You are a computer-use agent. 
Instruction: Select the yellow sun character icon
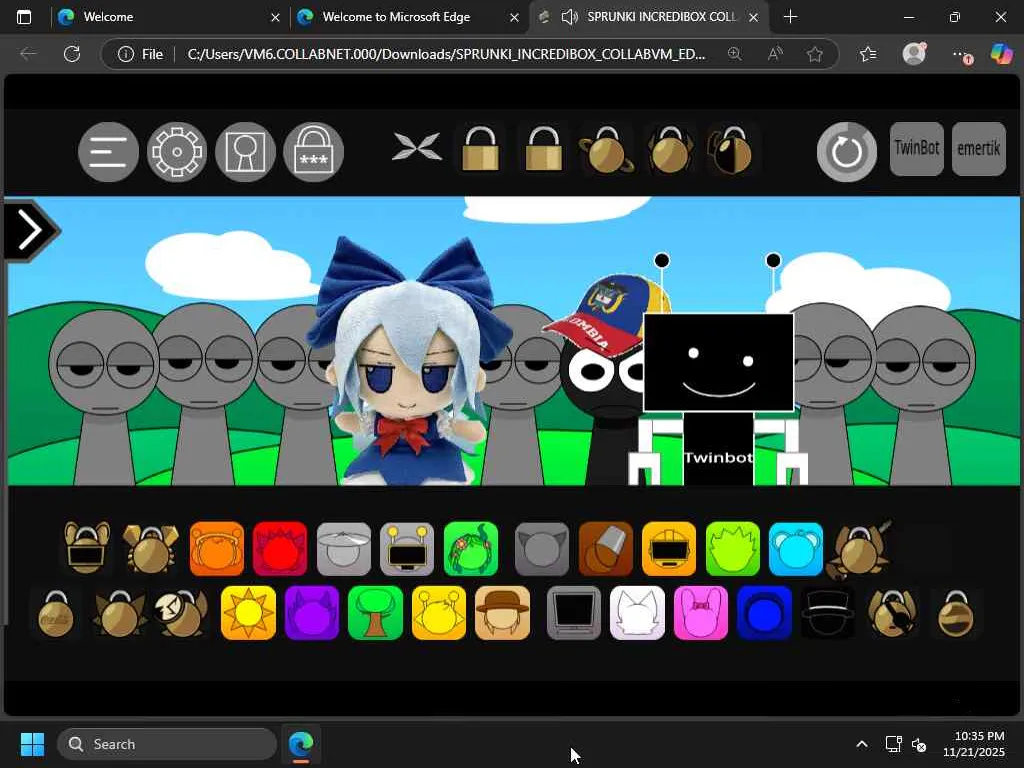(x=248, y=613)
